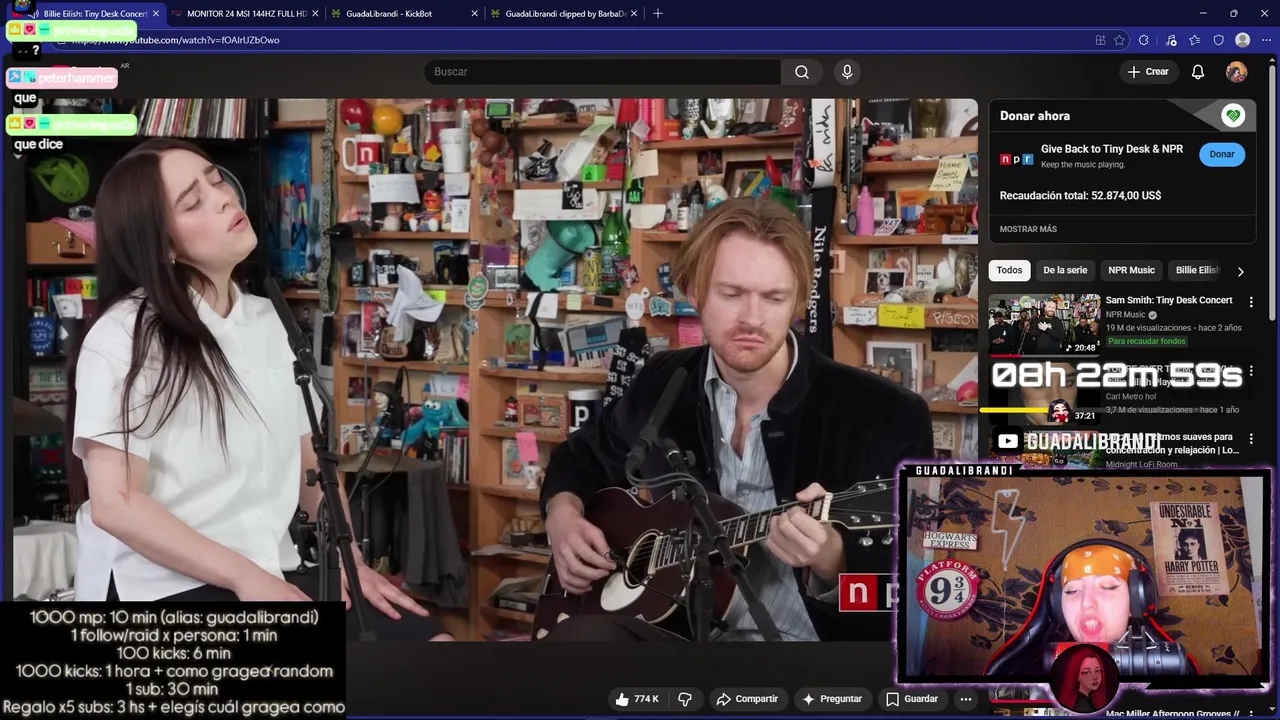Select the Billie Eilish filter chip
The width and height of the screenshot is (1280, 720).
point(1197,270)
